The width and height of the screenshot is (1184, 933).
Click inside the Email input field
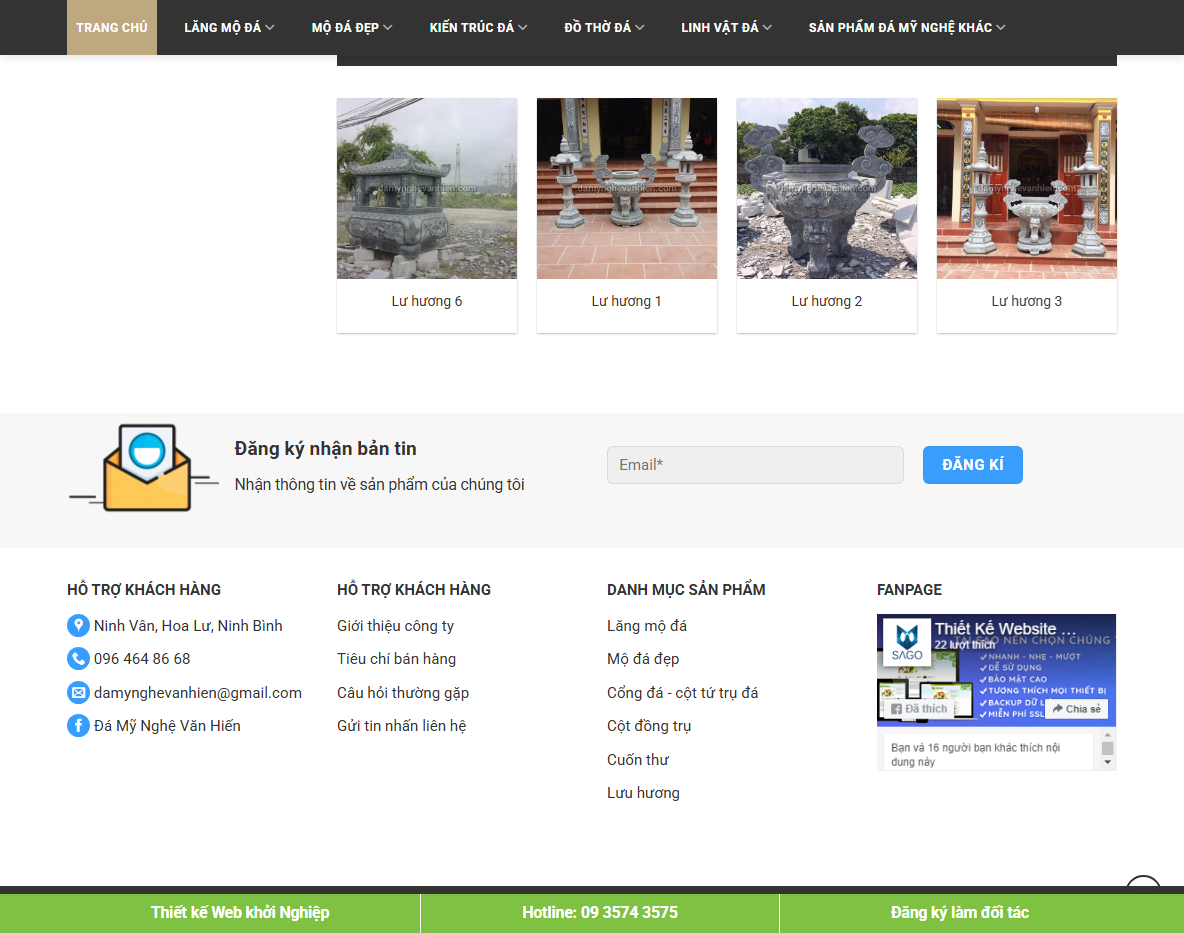pos(755,464)
